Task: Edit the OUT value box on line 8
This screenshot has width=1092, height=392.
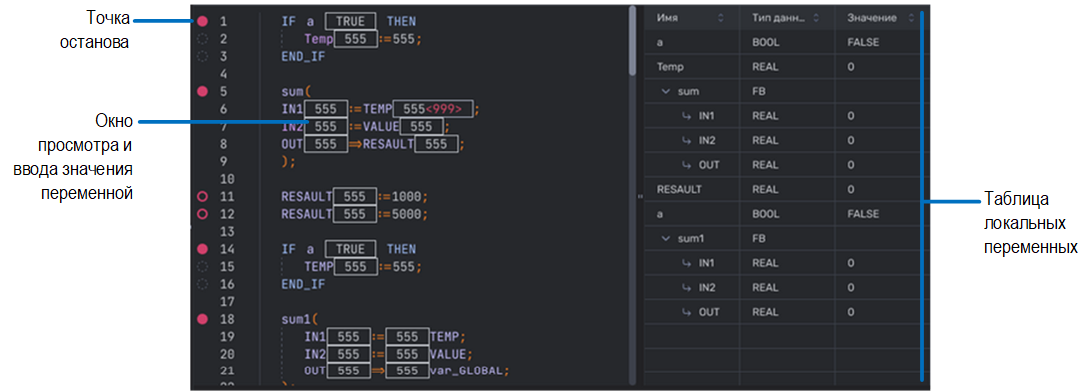Action: click(325, 144)
